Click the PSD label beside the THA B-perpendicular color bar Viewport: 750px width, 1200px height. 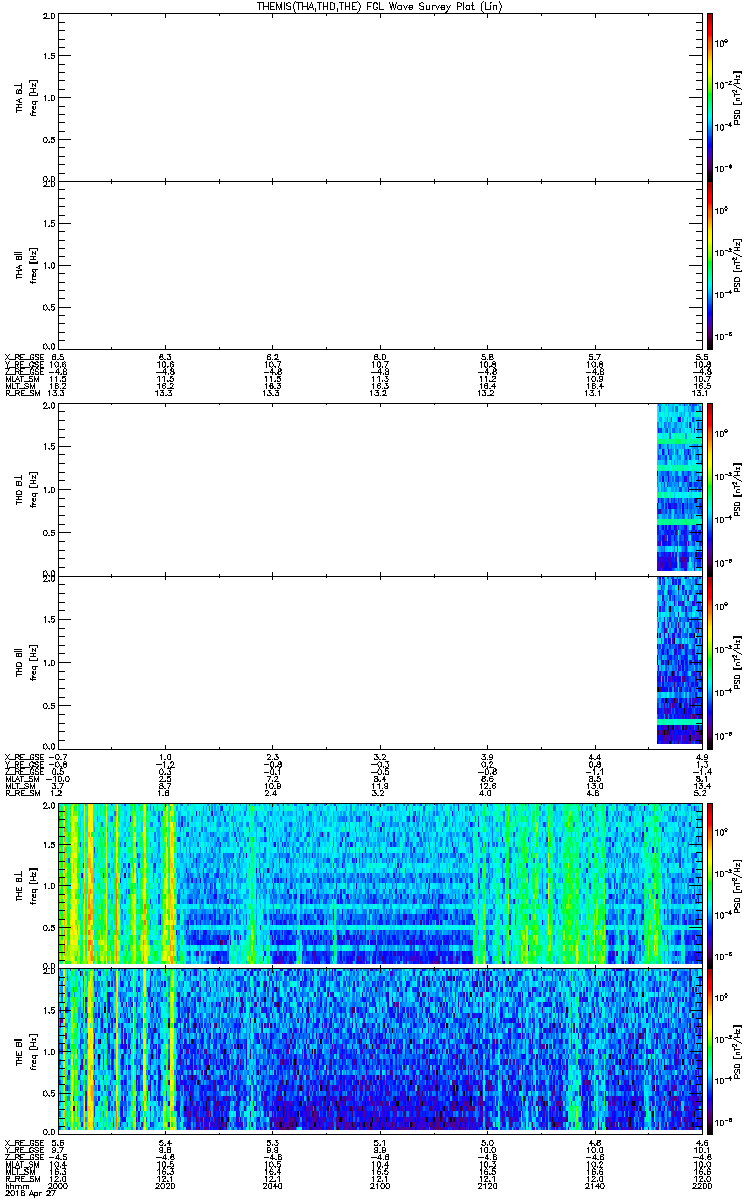point(737,96)
